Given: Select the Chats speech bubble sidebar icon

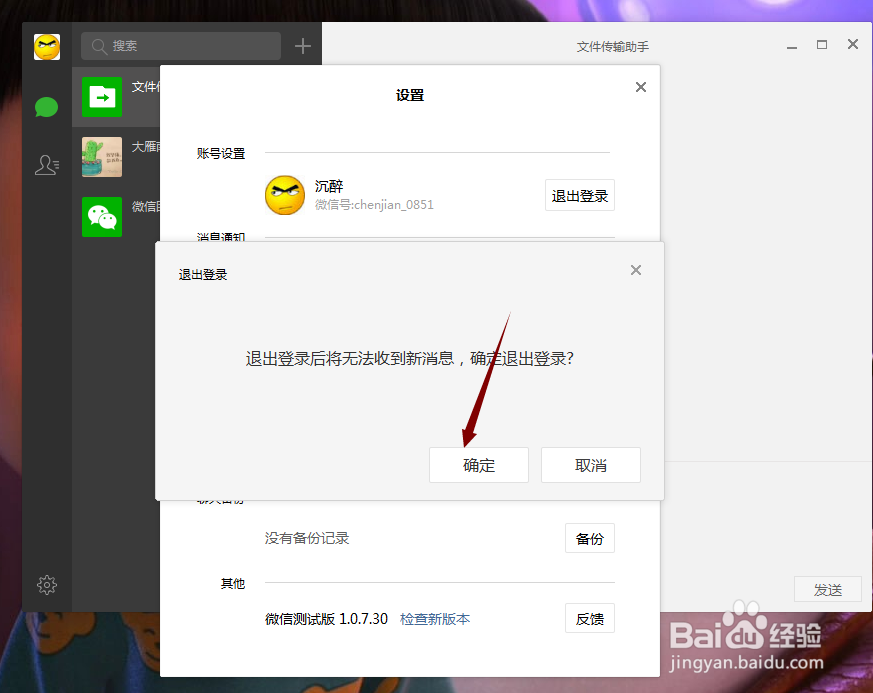Looking at the screenshot, I should 46,106.
